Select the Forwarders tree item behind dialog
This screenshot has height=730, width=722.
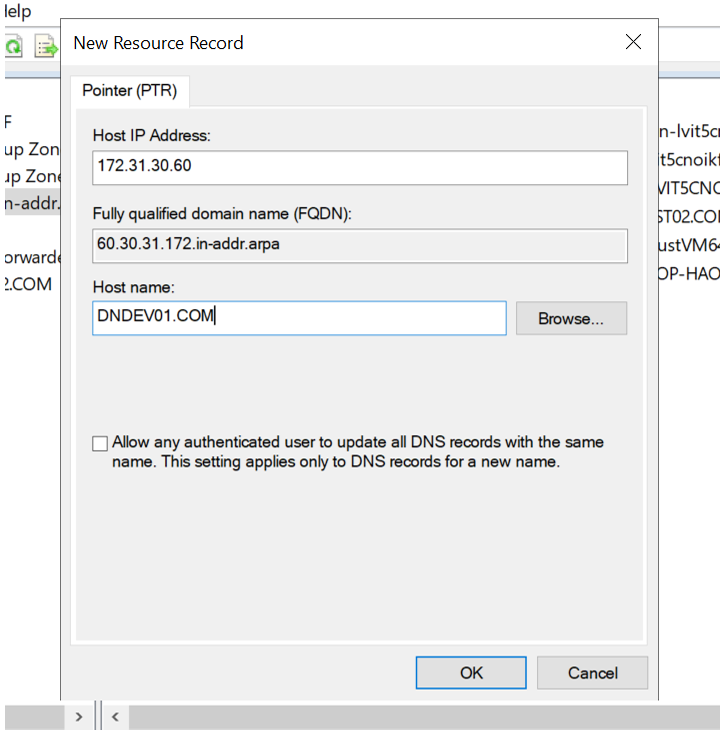click(32, 257)
